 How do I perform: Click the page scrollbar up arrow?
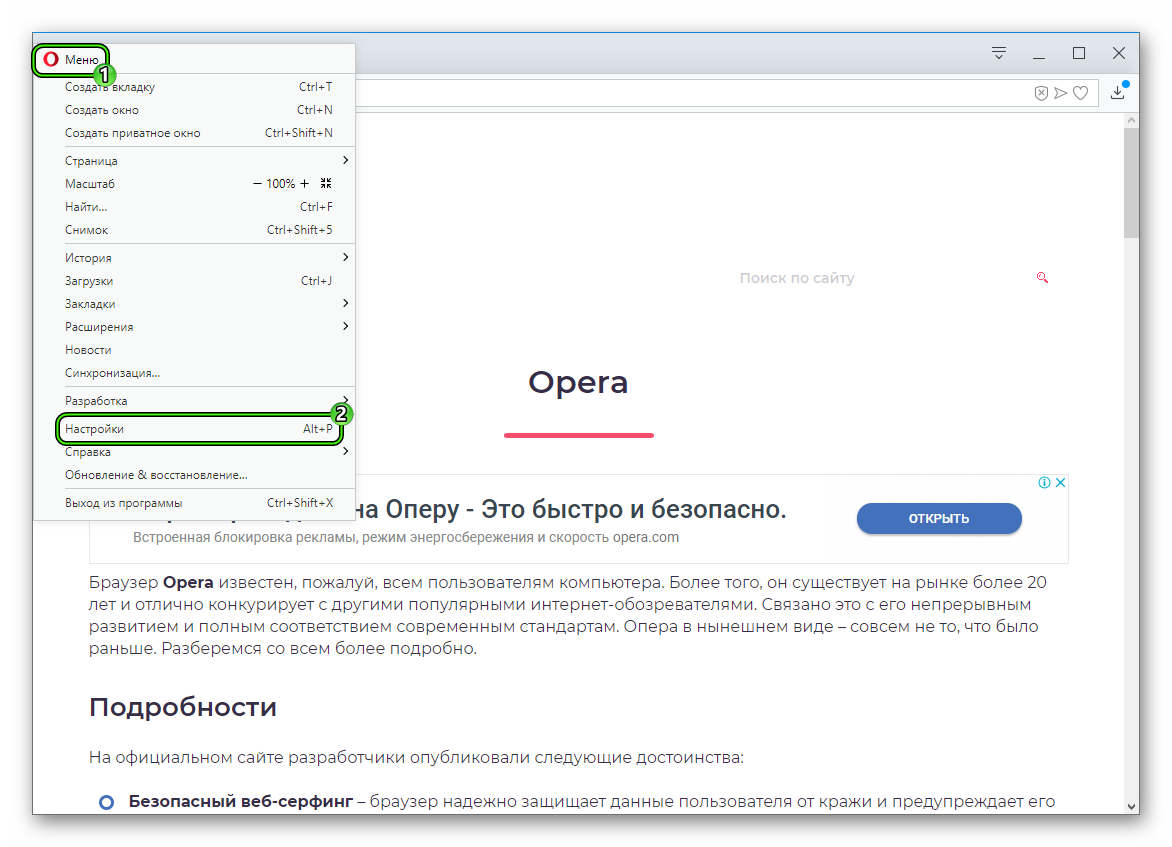pyautogui.click(x=1132, y=120)
